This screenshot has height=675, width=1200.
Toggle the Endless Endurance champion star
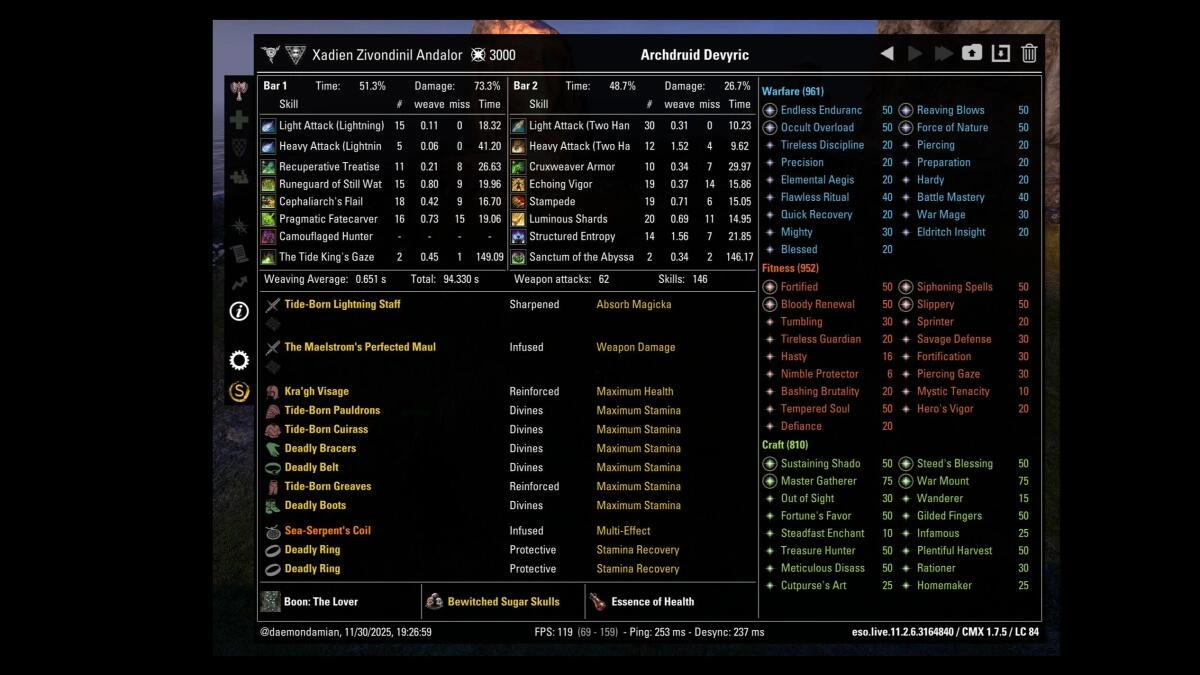[770, 110]
